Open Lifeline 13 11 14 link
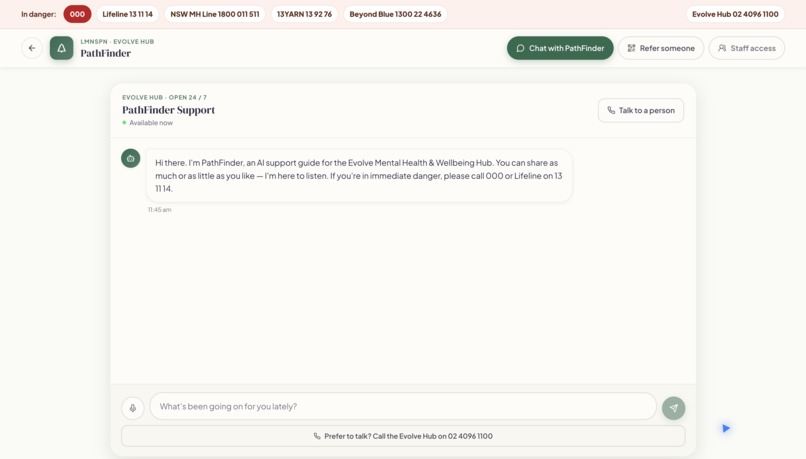 click(127, 14)
